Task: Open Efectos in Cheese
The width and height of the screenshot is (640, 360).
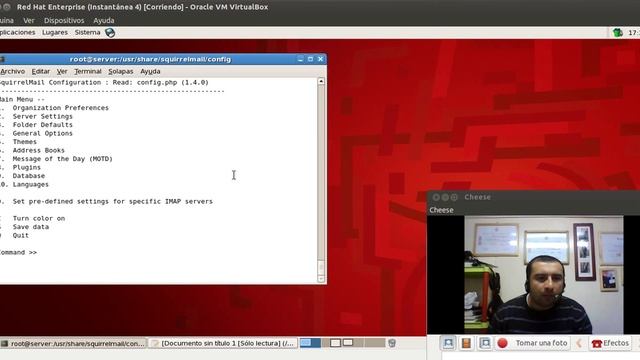Action: coord(610,343)
